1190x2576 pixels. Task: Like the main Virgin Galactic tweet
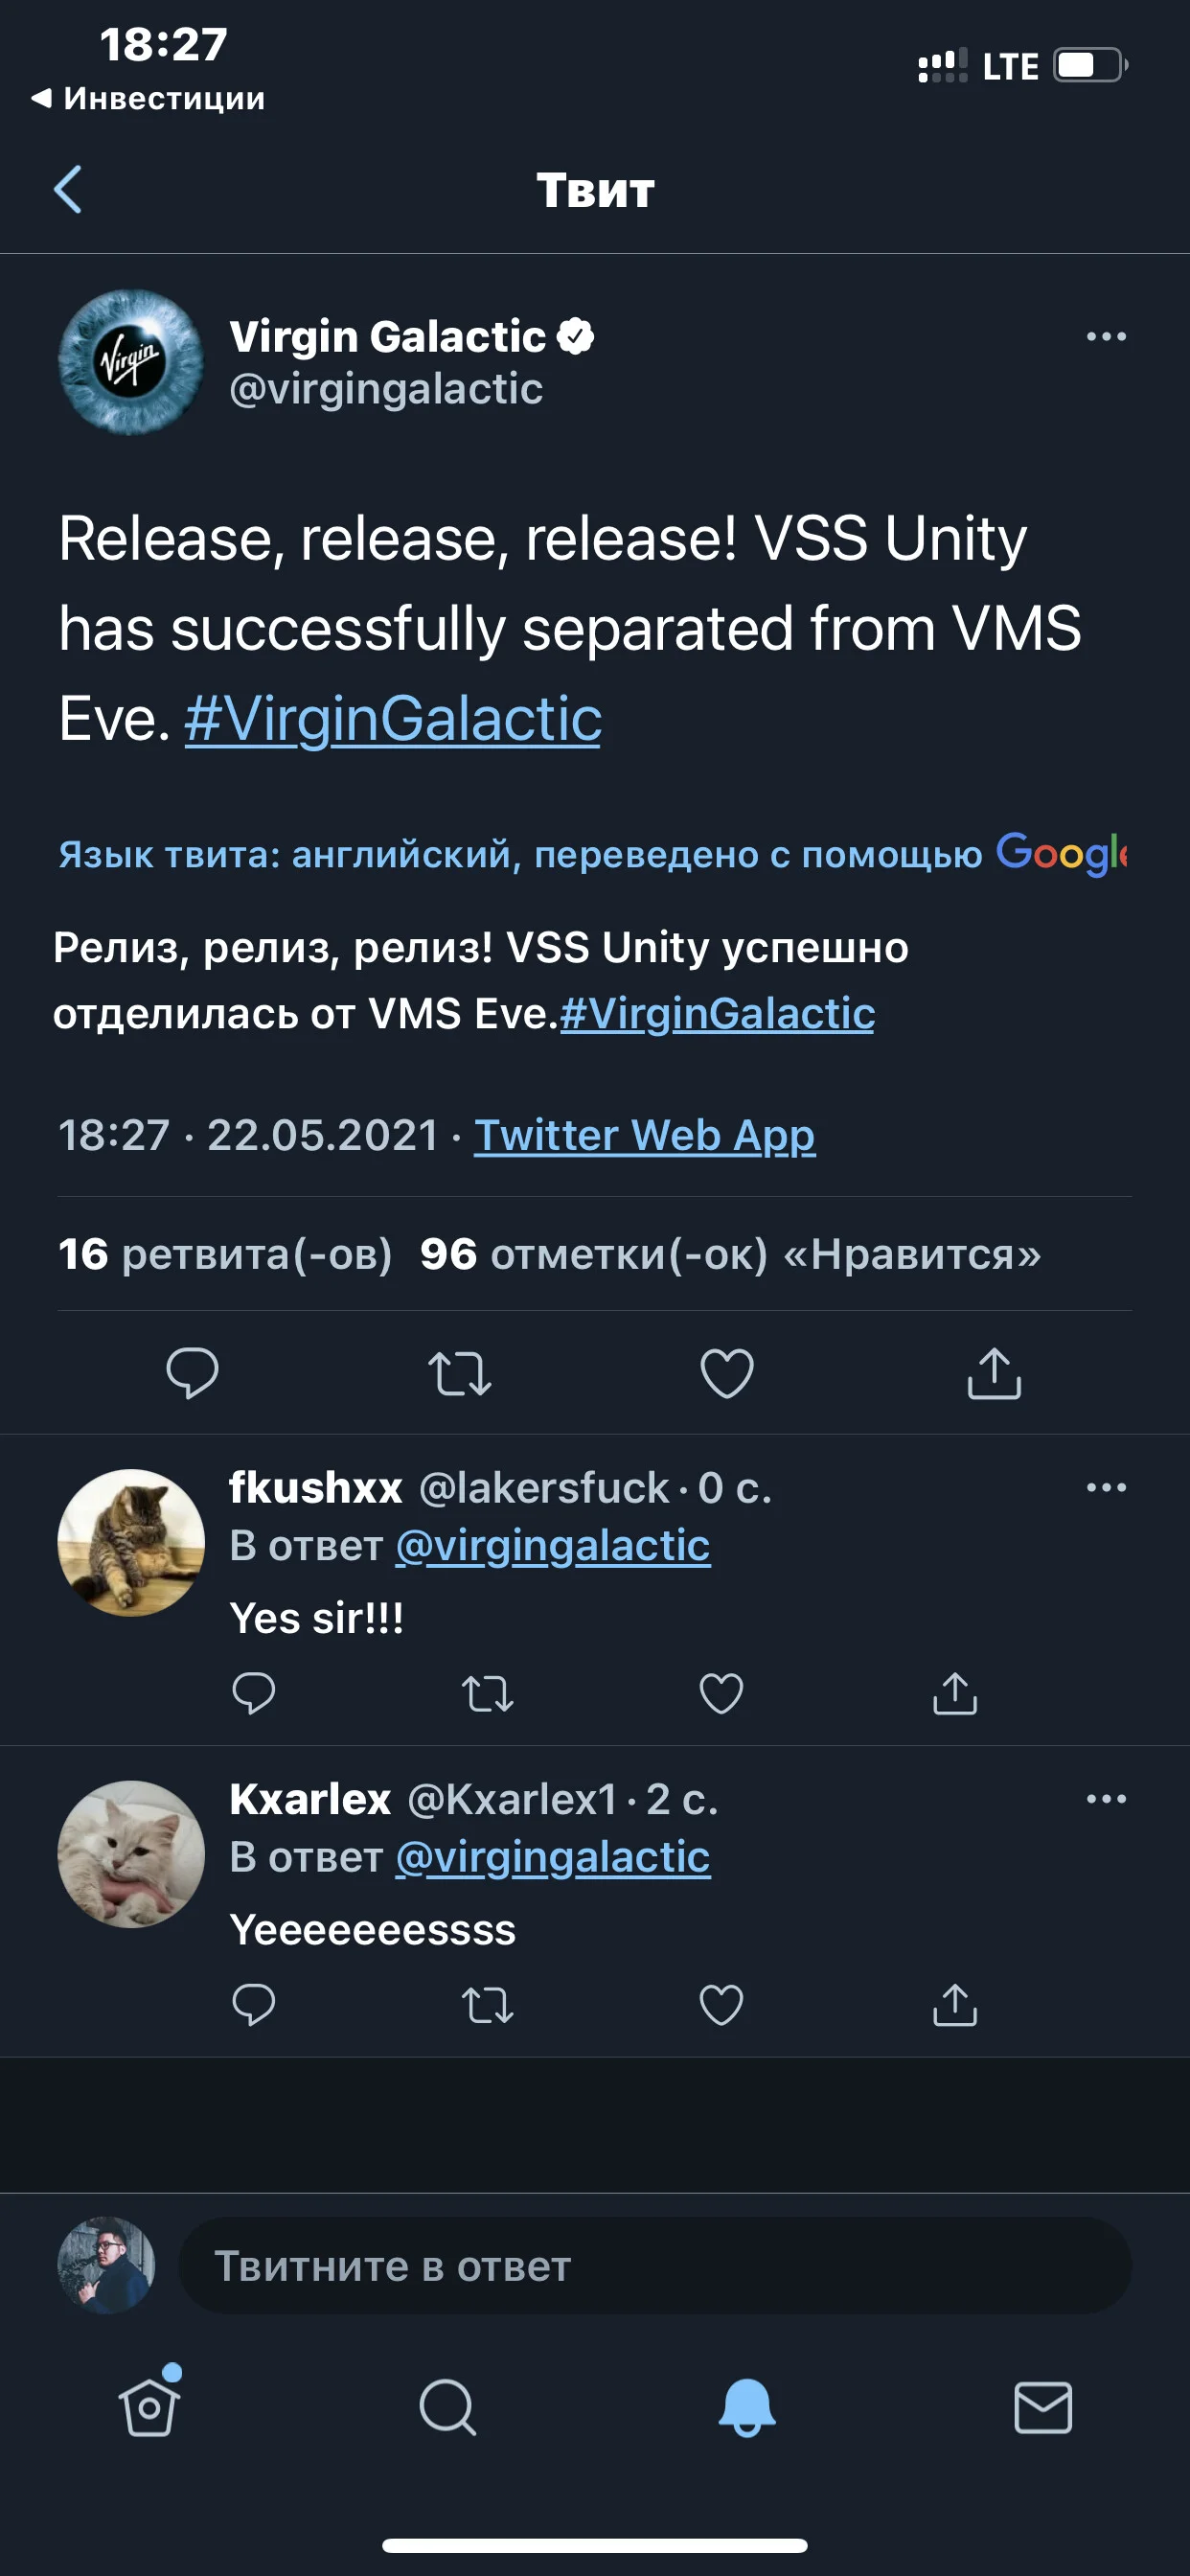pyautogui.click(x=727, y=1373)
